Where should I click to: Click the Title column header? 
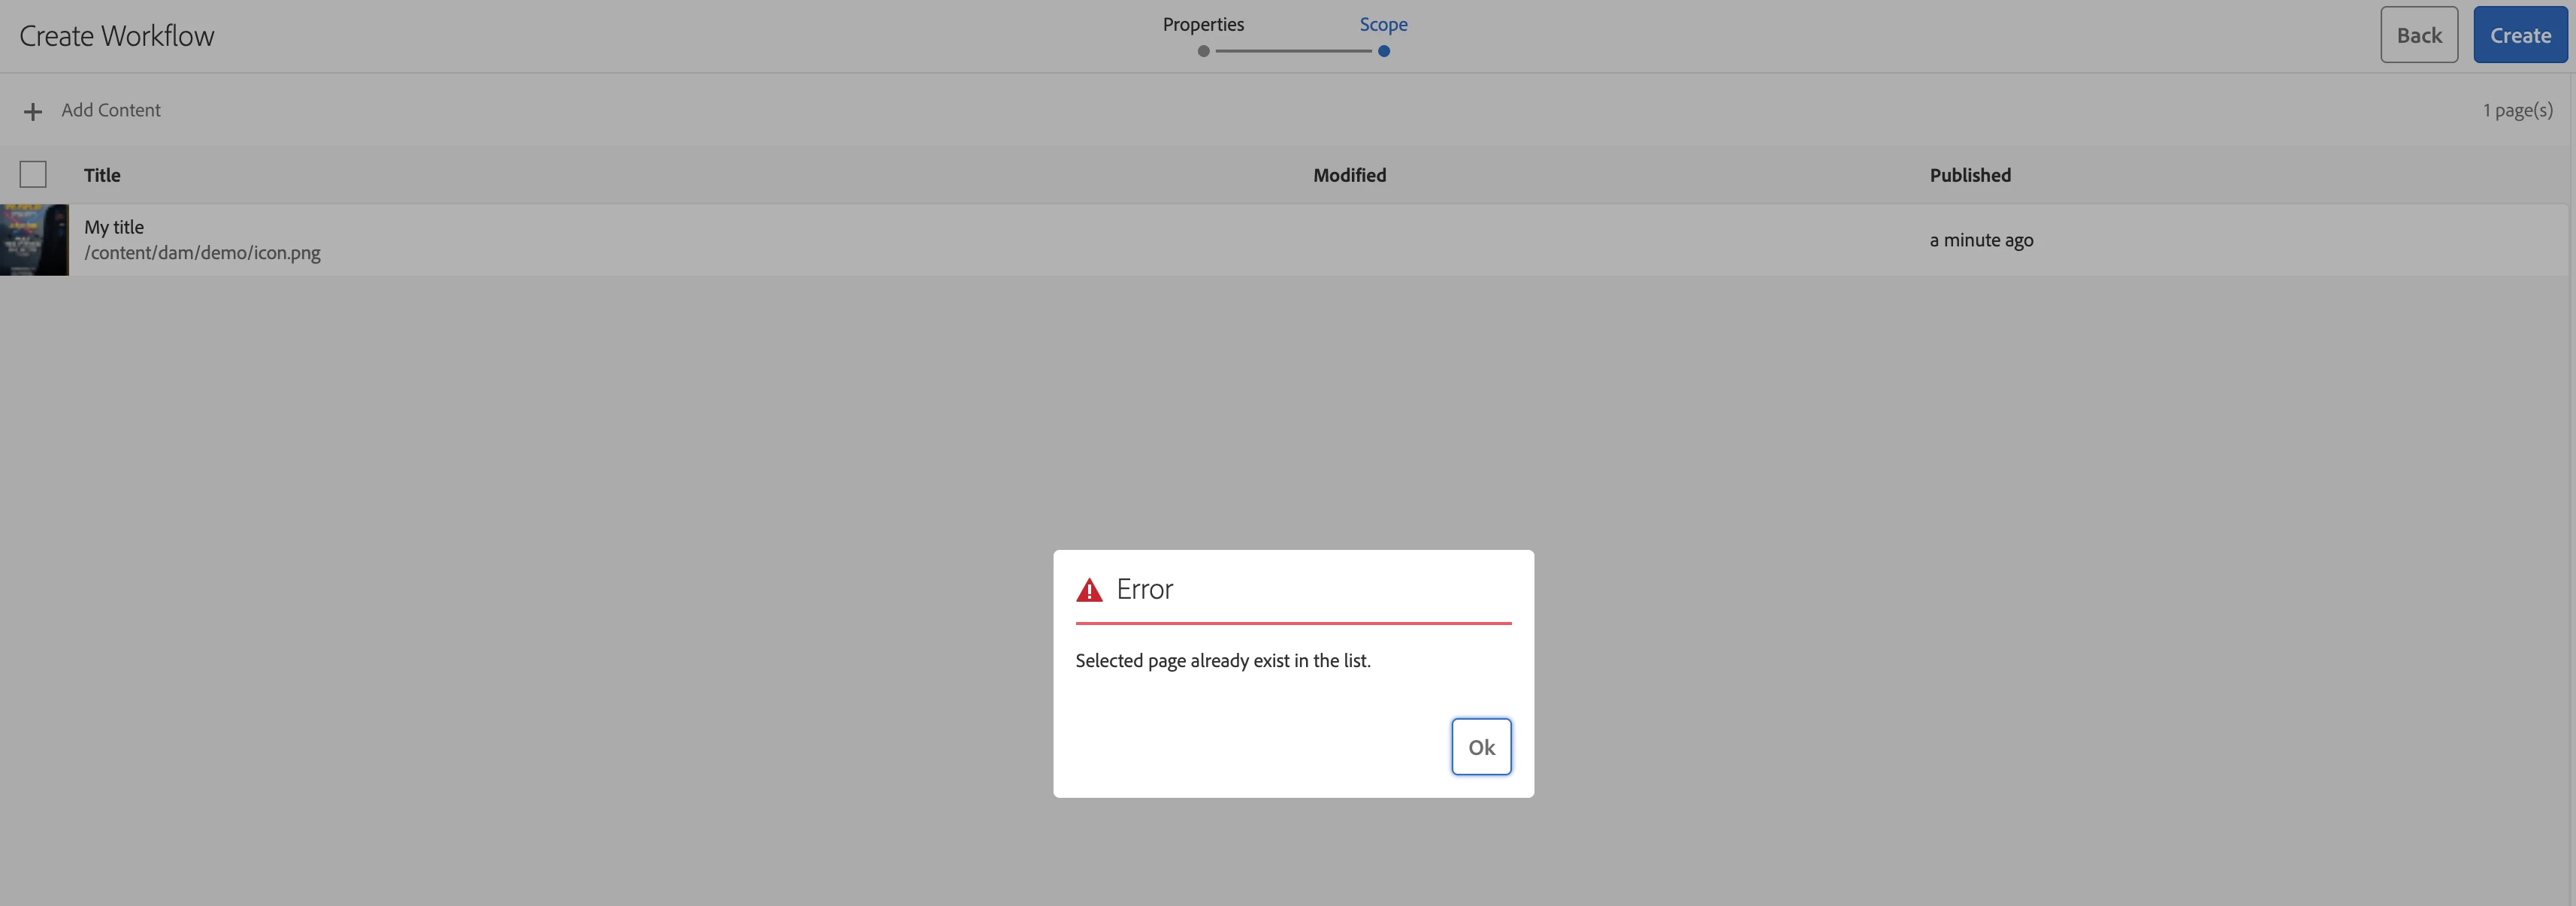pyautogui.click(x=102, y=175)
